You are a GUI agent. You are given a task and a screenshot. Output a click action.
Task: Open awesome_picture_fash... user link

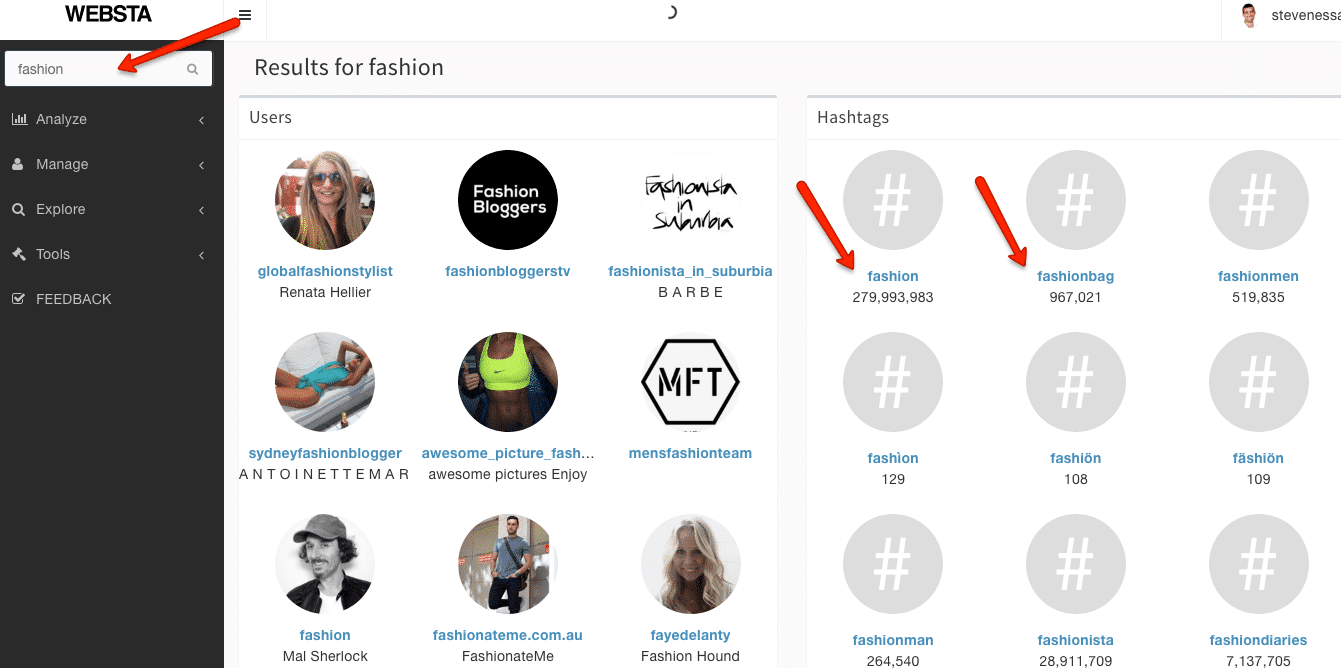pos(508,453)
